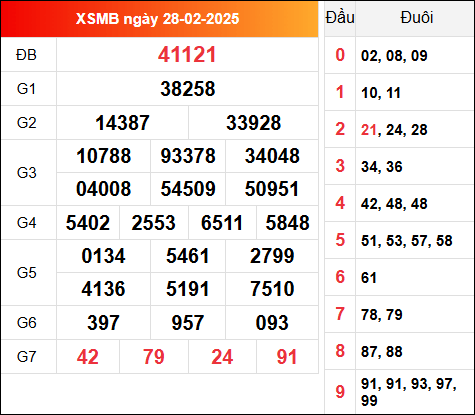Screen dimensions: 475x415
Task: Select tails 78, 79
Action: [382, 315]
